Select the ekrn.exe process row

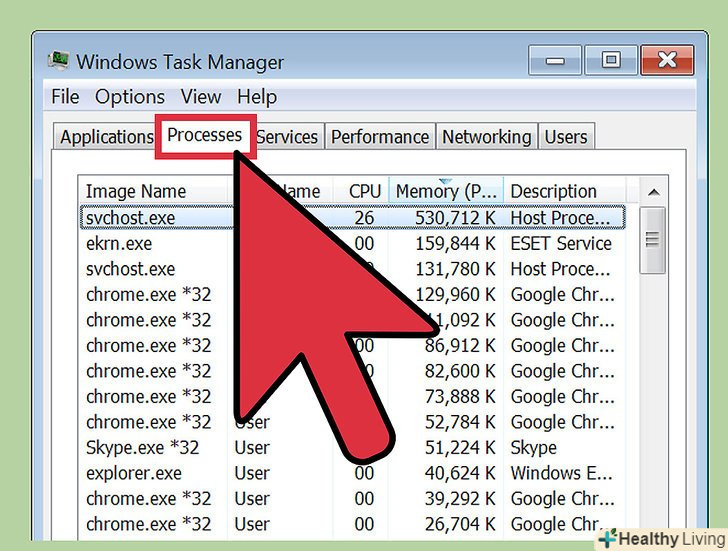pos(352,243)
